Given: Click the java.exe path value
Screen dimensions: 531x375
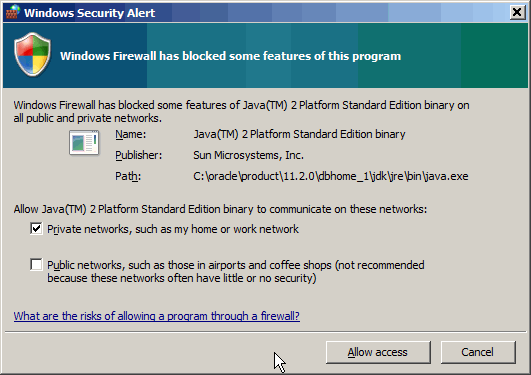Looking at the screenshot, I should coord(331,176).
